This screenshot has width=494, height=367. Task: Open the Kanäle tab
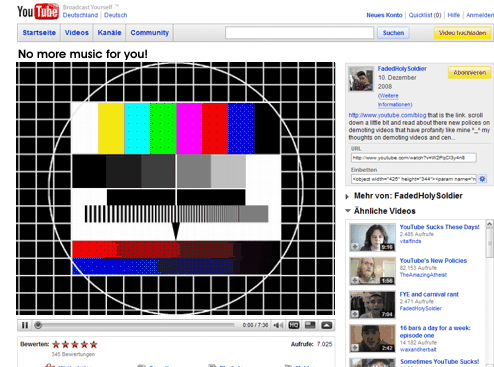coord(109,33)
